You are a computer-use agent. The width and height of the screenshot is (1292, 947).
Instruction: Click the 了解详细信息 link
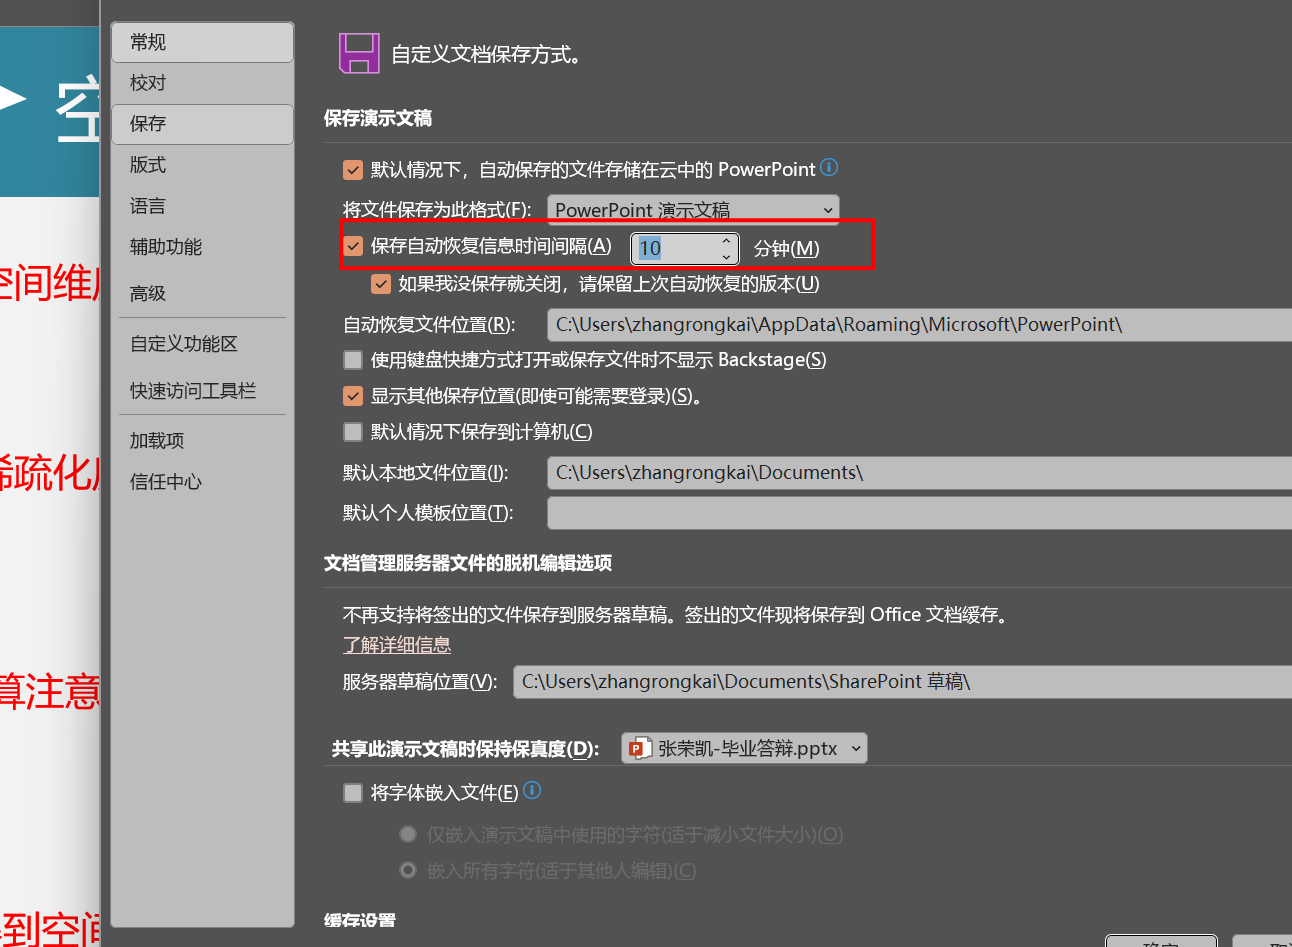pos(397,645)
